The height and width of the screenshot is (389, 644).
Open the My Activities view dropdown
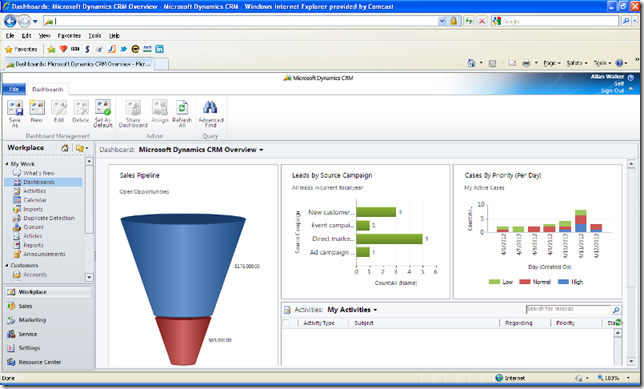pyautogui.click(x=375, y=310)
